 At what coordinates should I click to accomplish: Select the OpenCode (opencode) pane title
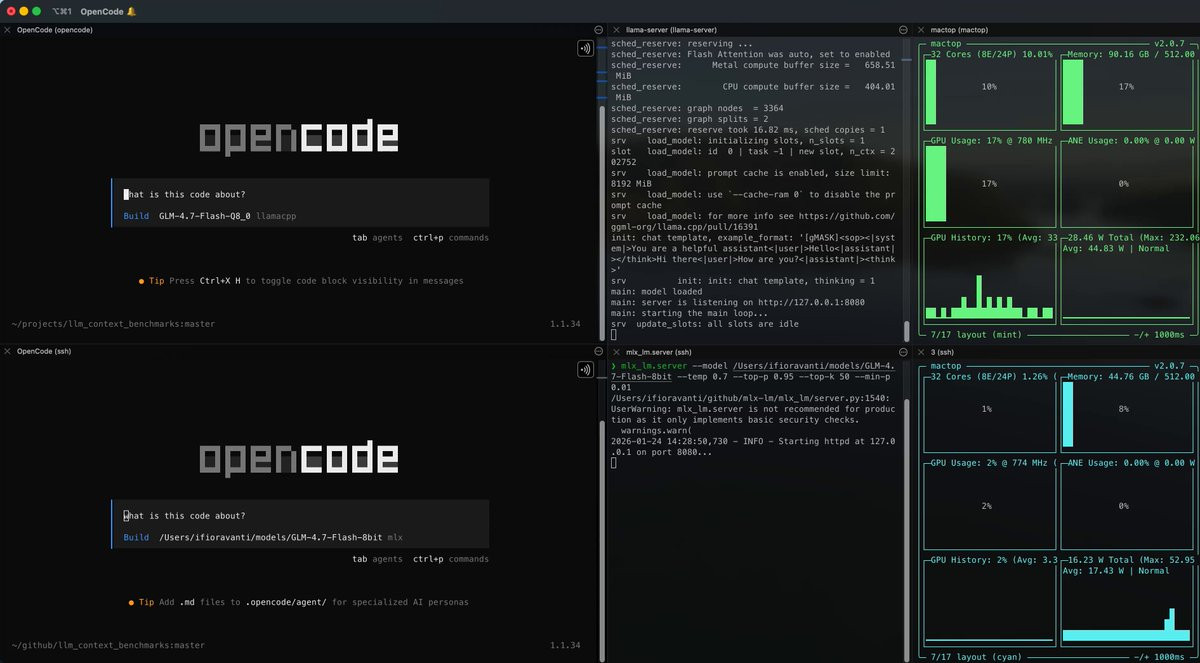click(x=55, y=30)
